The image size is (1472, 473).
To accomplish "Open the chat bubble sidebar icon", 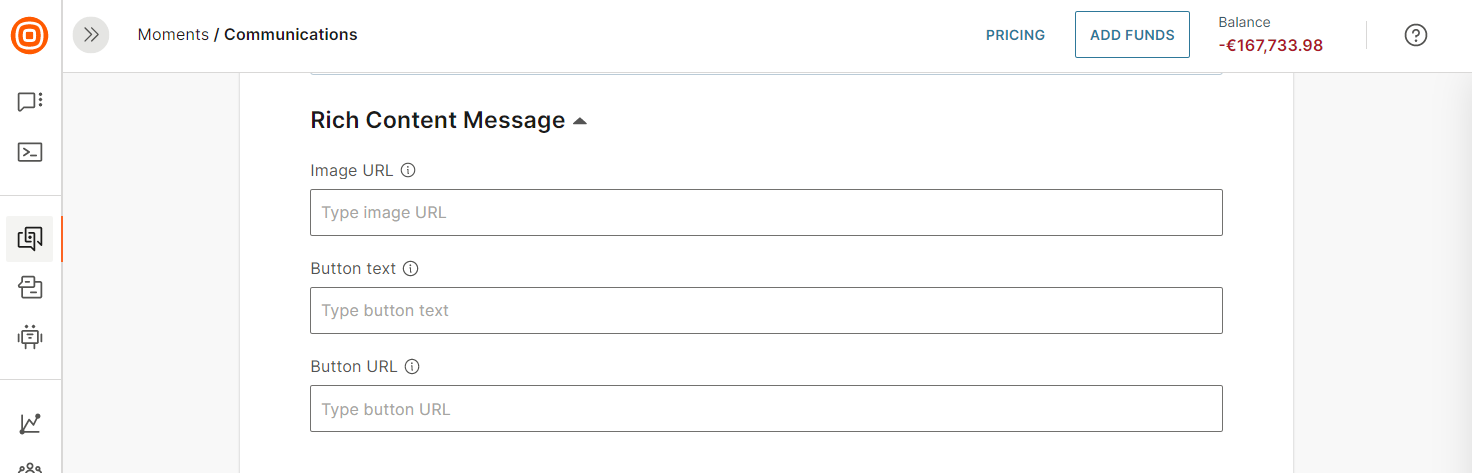I will (30, 102).
